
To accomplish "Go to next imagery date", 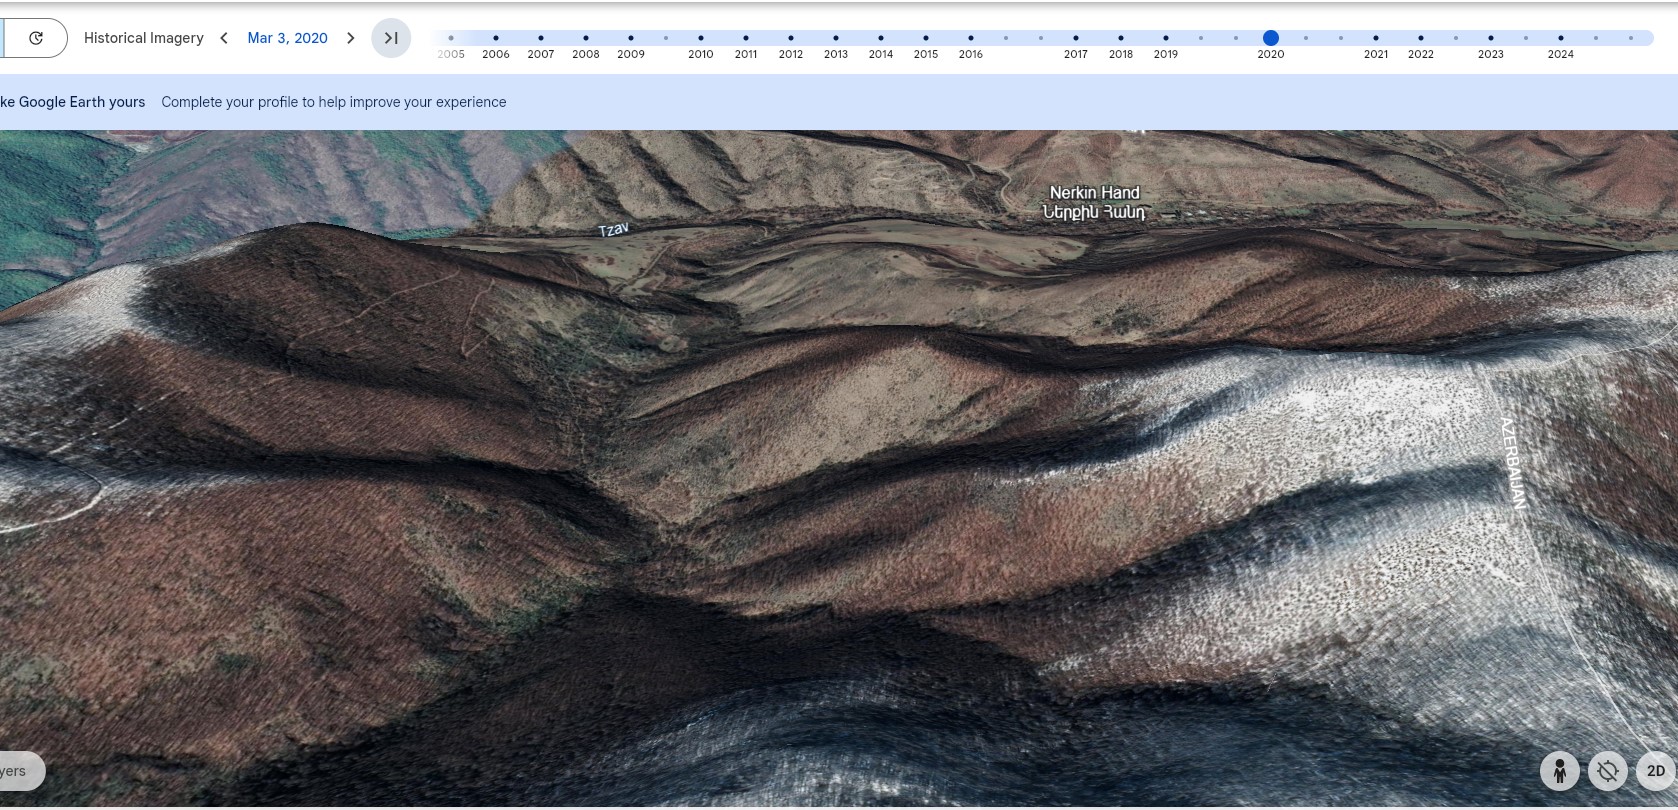I will (350, 38).
